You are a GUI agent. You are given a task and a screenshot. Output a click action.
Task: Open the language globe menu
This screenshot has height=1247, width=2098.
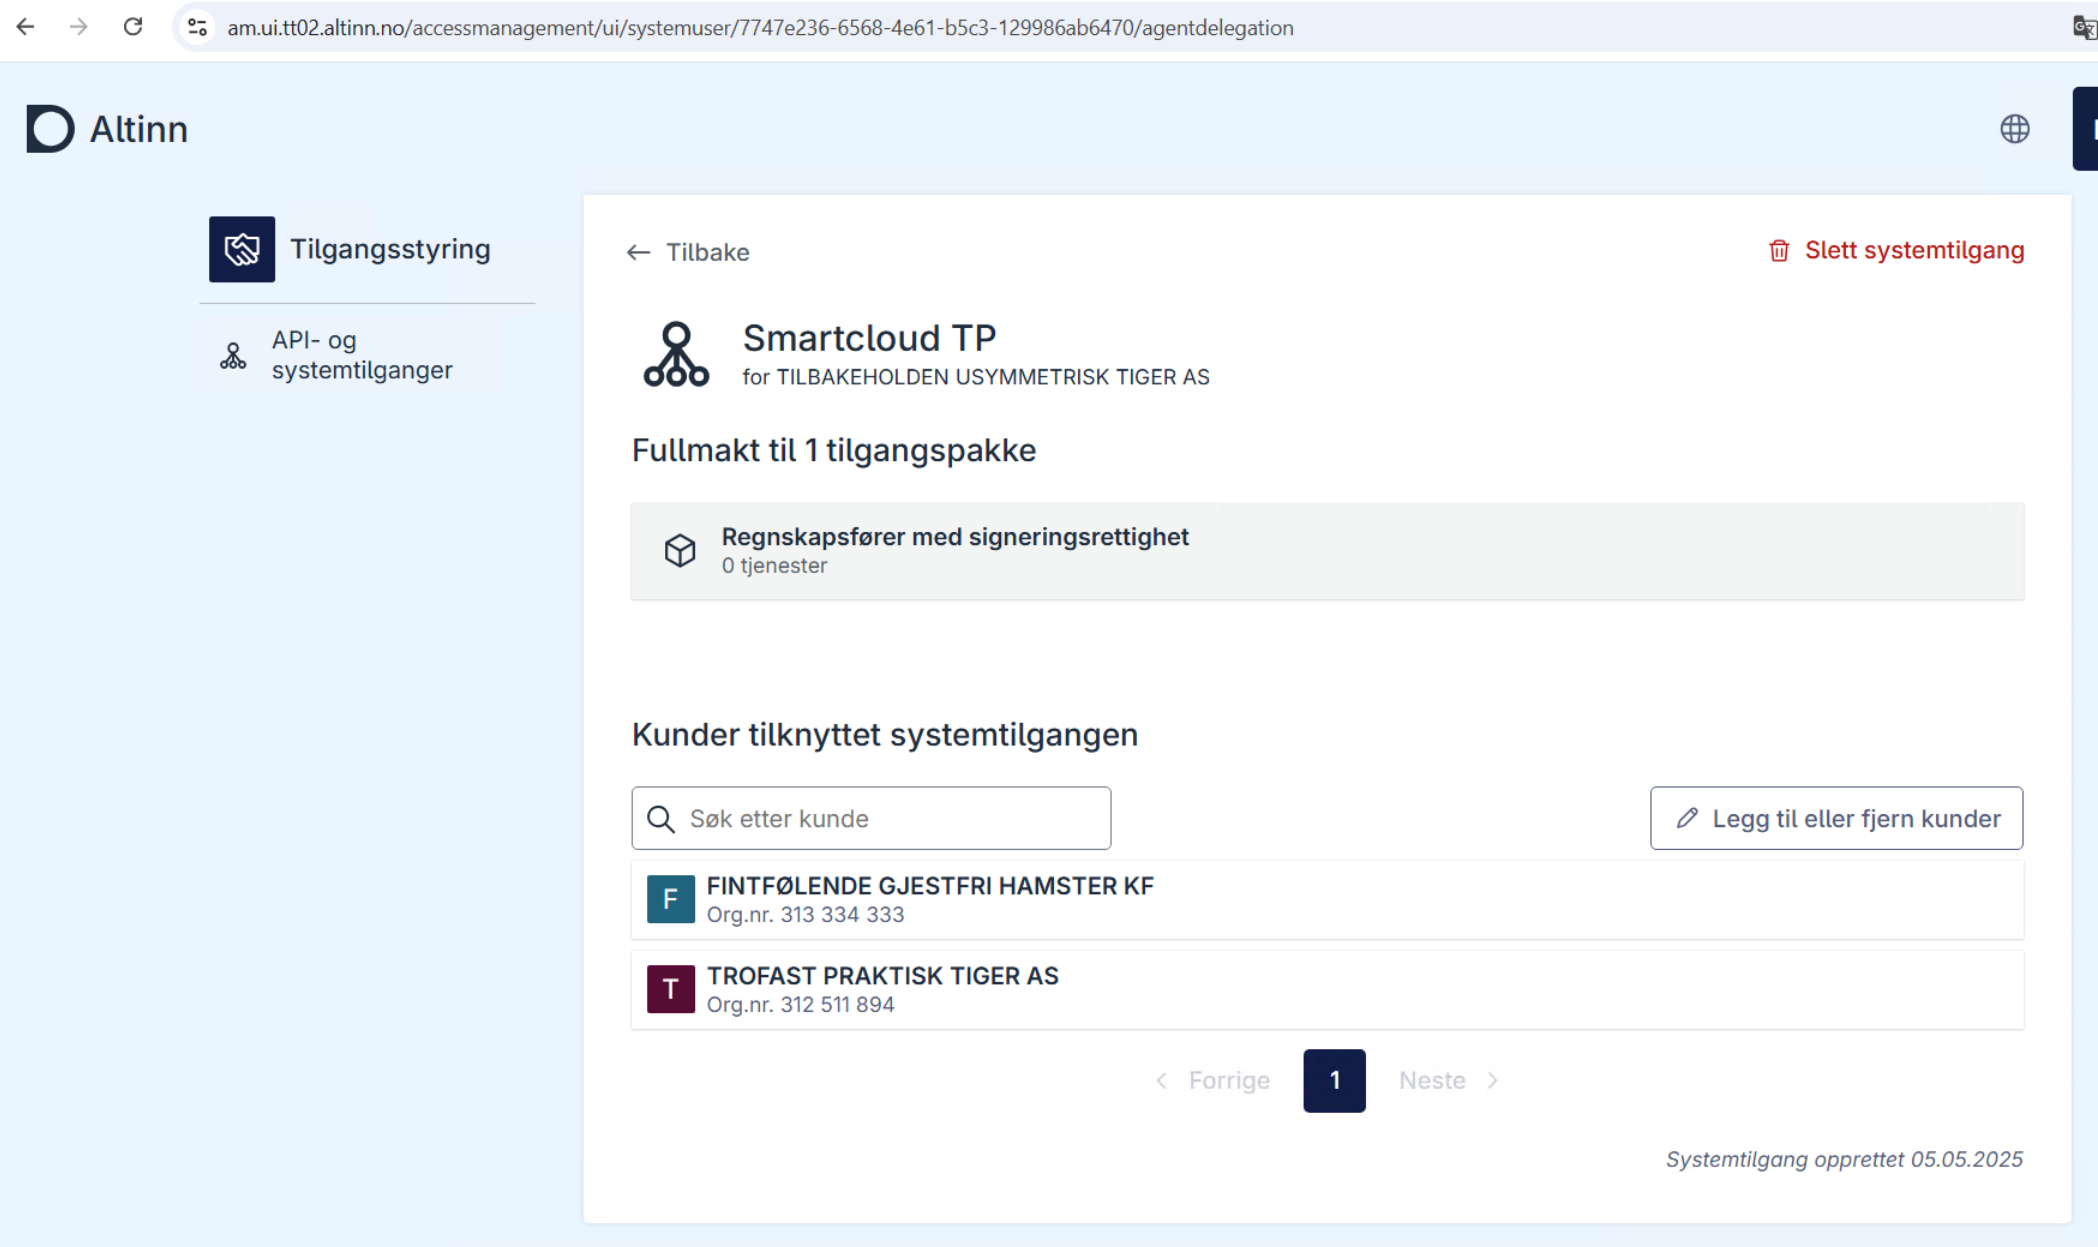[x=2014, y=129]
